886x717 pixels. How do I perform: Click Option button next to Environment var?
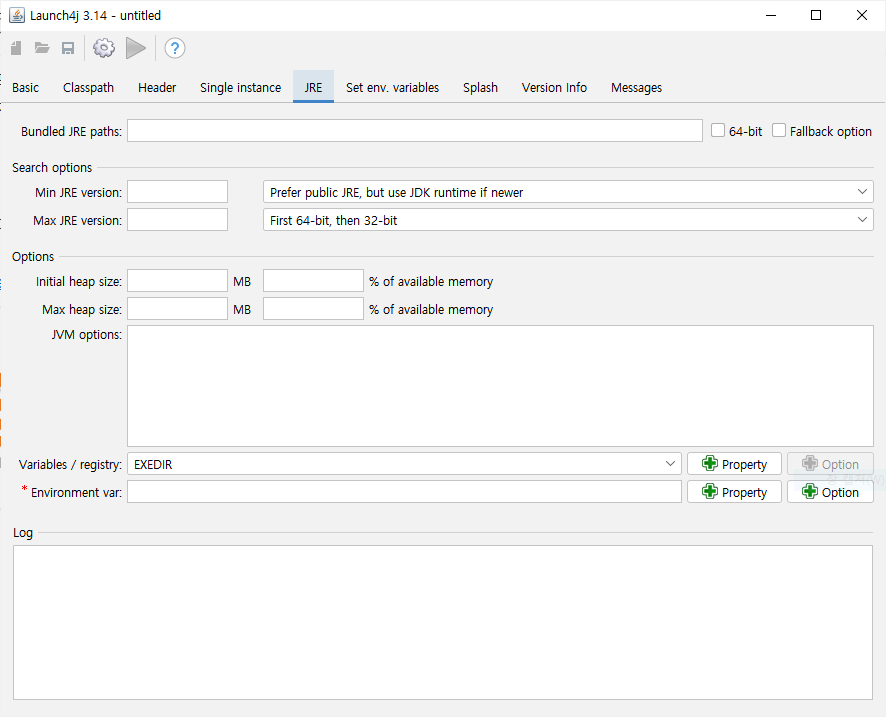pos(830,492)
